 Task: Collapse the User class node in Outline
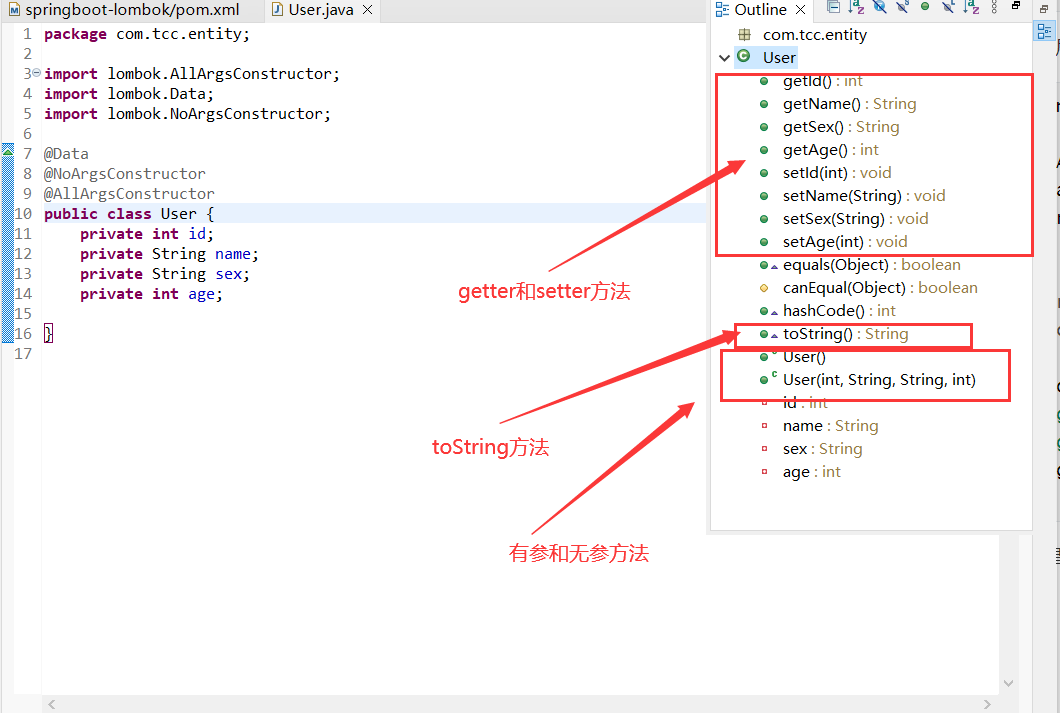[x=724, y=58]
